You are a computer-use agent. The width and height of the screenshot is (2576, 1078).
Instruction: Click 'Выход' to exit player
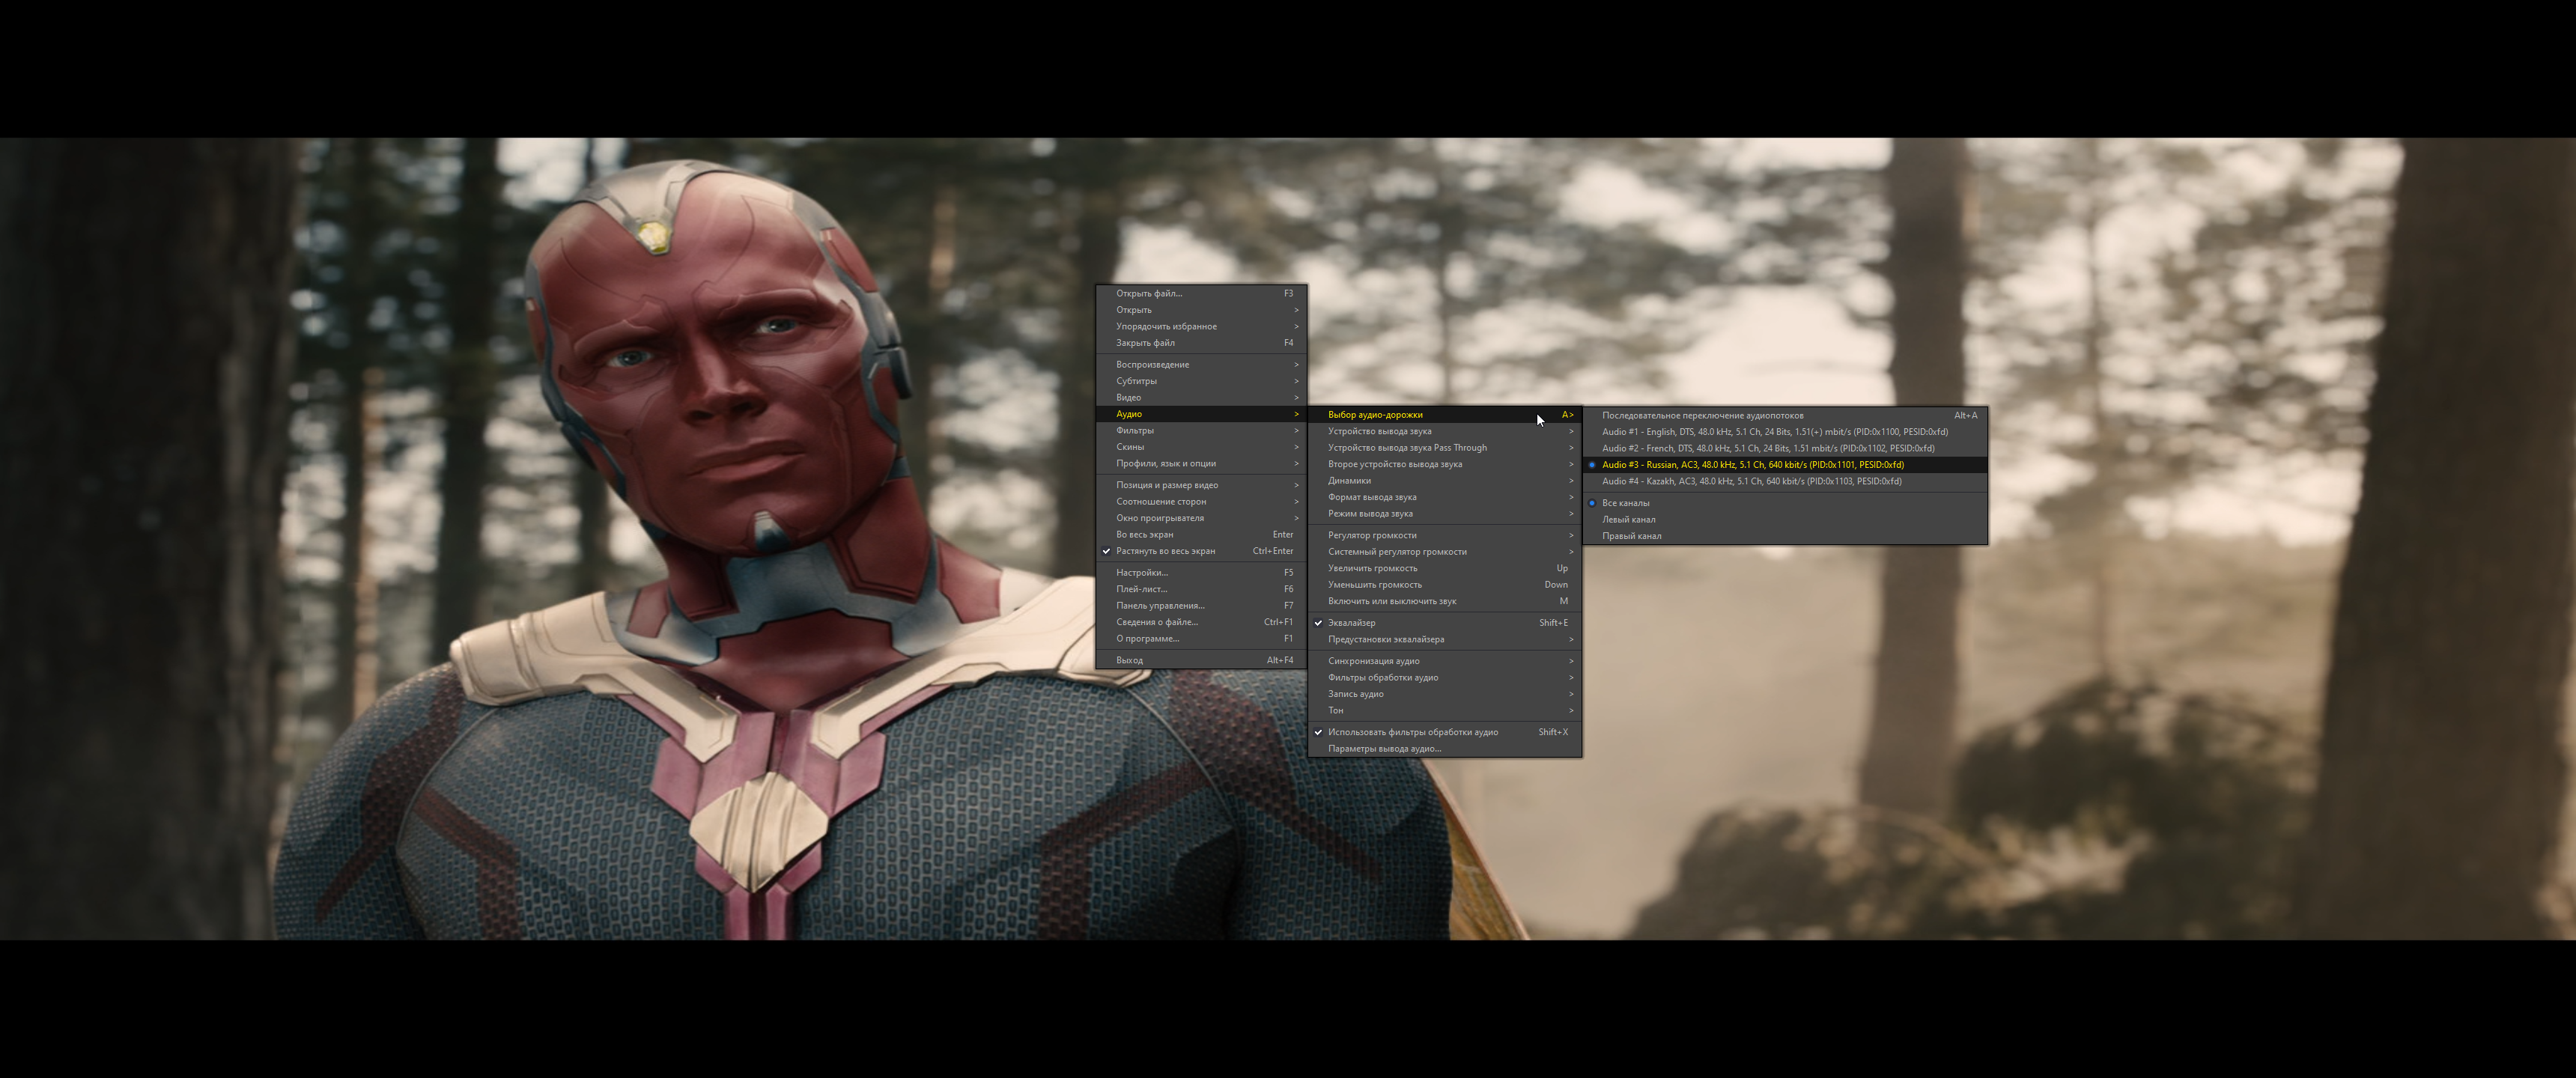pyautogui.click(x=1201, y=660)
